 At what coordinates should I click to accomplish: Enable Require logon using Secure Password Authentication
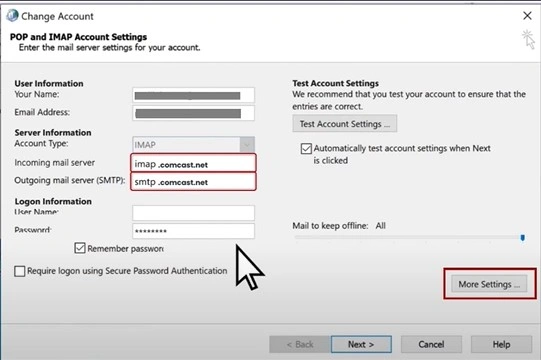[20, 271]
